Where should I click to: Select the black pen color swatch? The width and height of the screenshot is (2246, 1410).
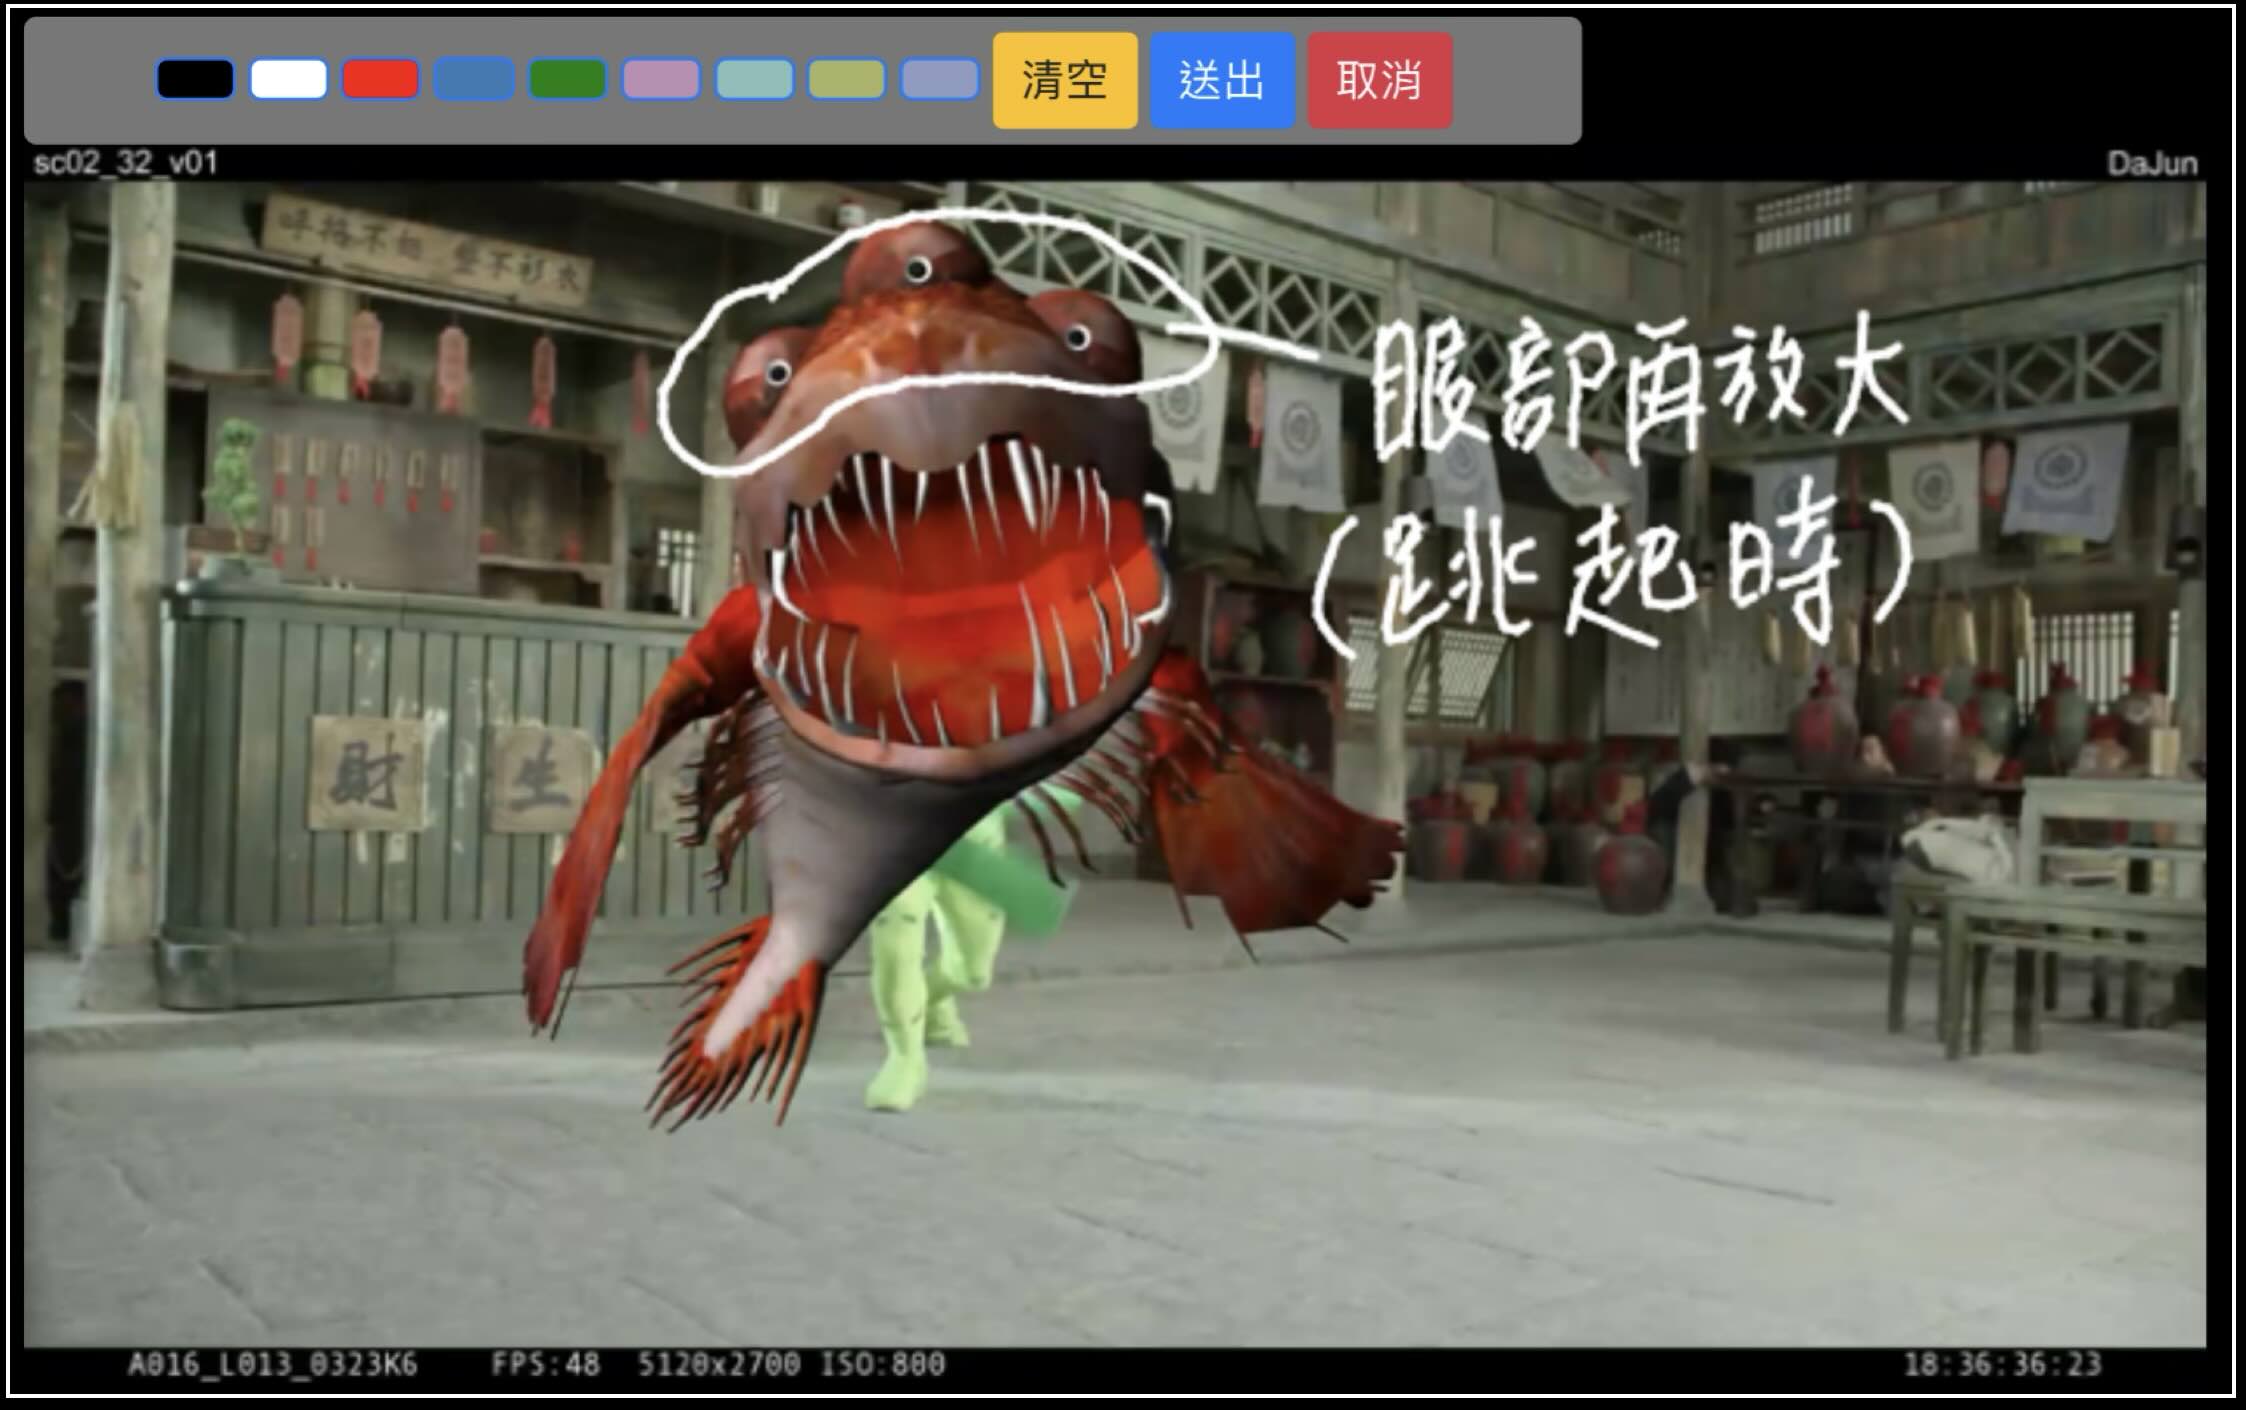(195, 79)
